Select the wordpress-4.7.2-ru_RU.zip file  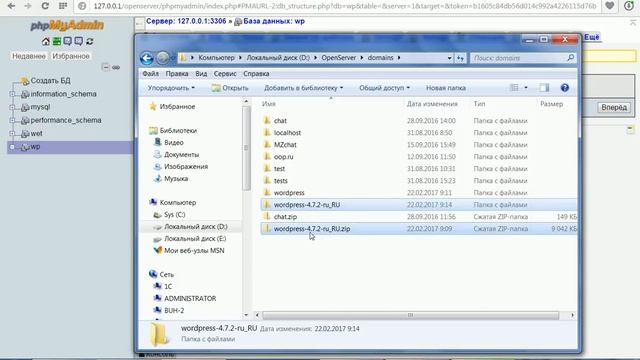[419, 229]
